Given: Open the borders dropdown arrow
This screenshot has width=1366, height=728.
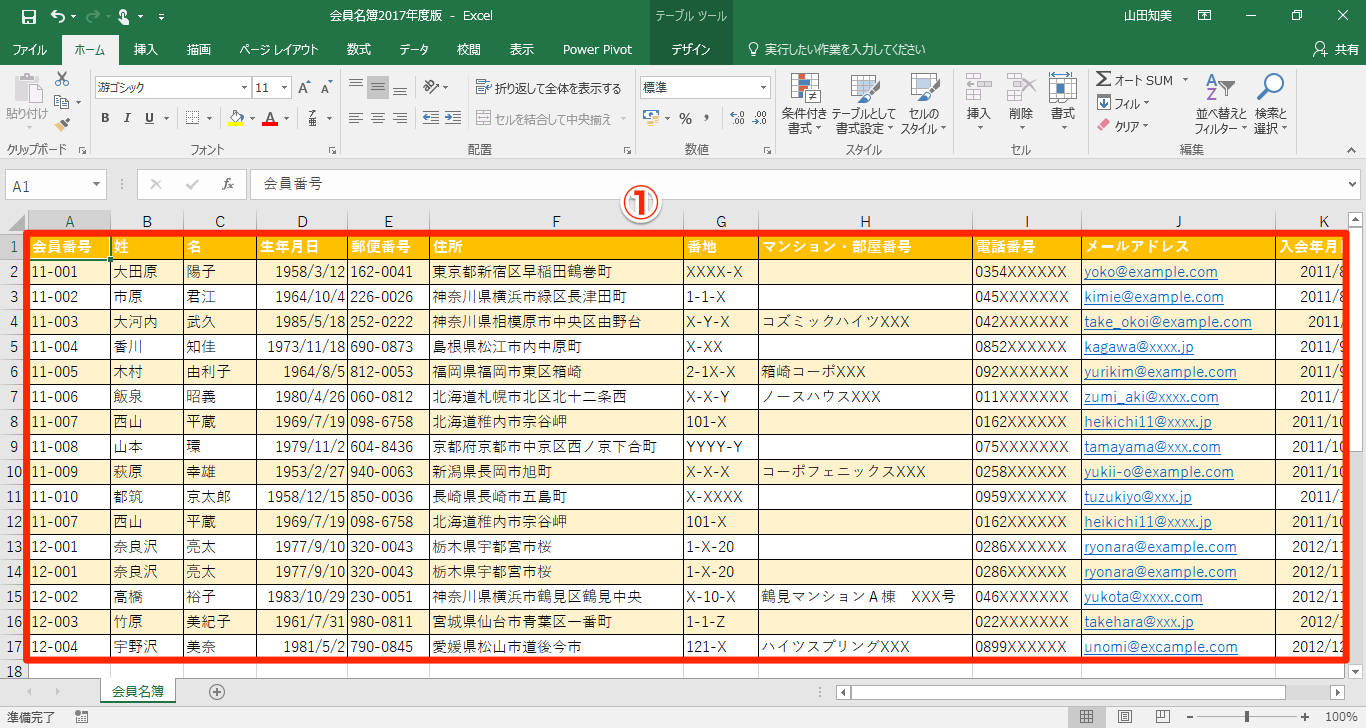Looking at the screenshot, I should 208,118.
